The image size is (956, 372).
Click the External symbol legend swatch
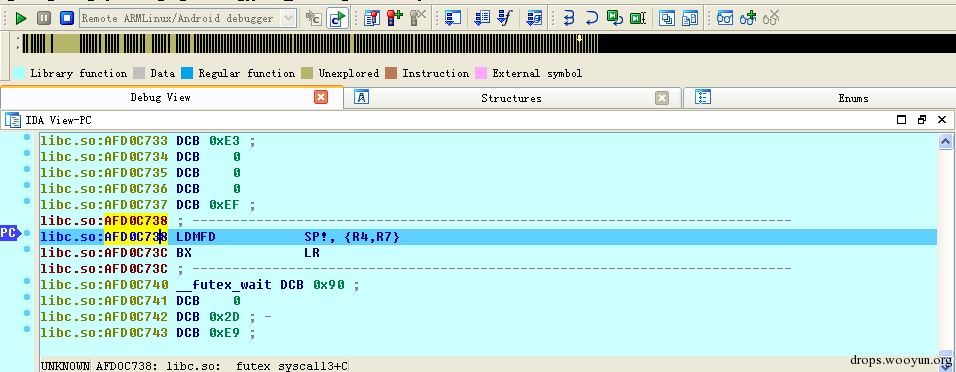click(x=481, y=74)
